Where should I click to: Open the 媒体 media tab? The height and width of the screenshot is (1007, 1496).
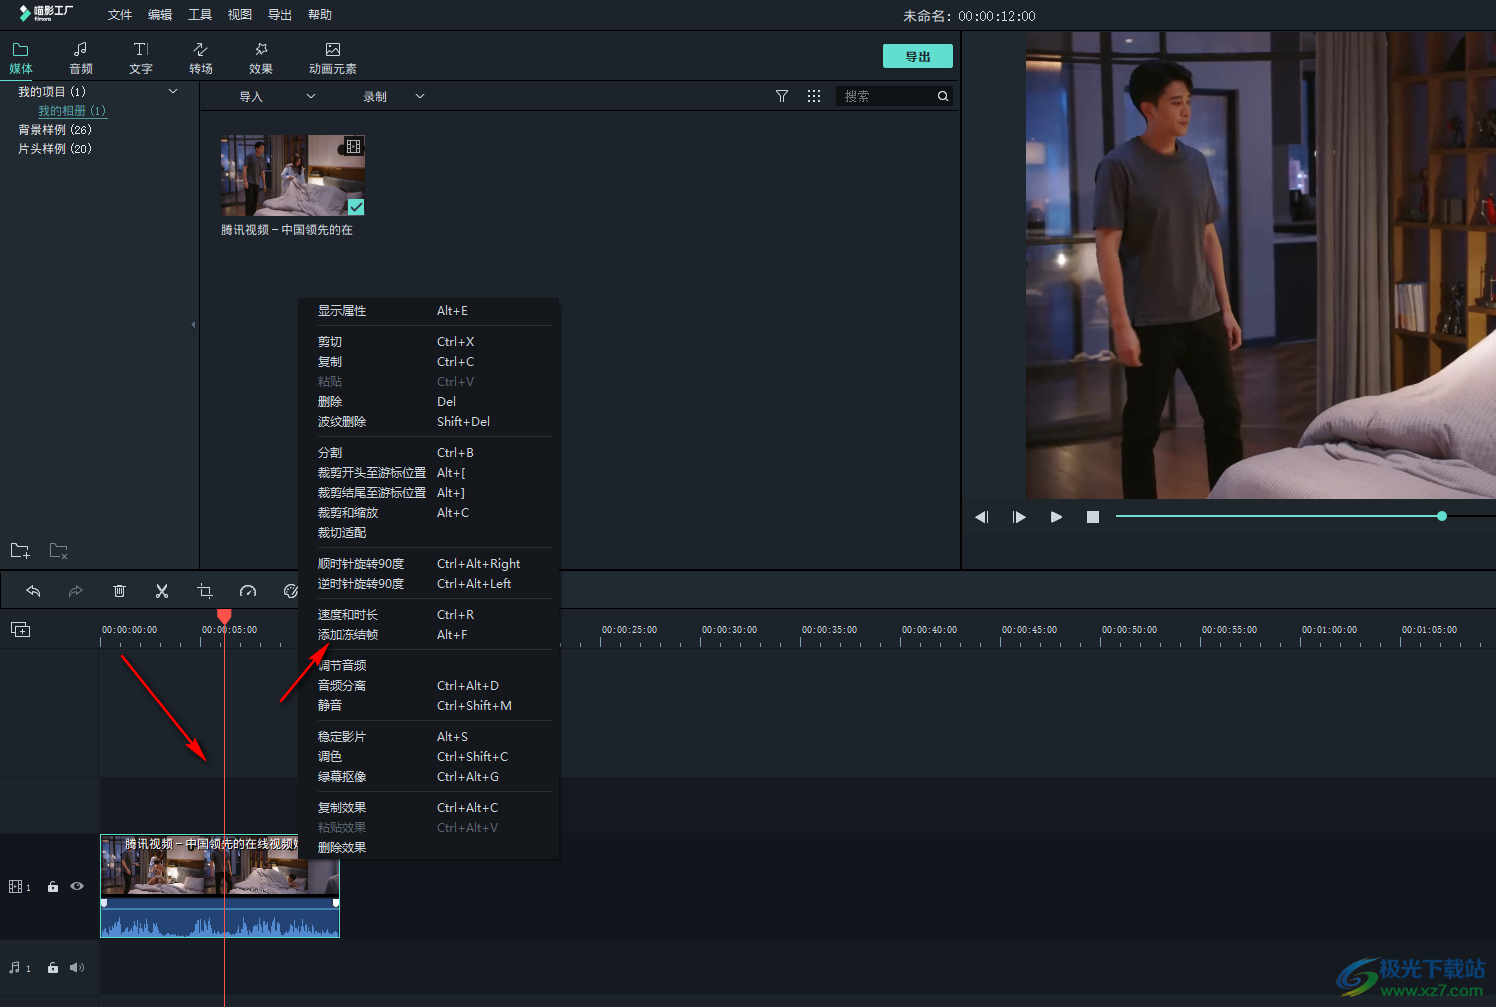pos(21,58)
